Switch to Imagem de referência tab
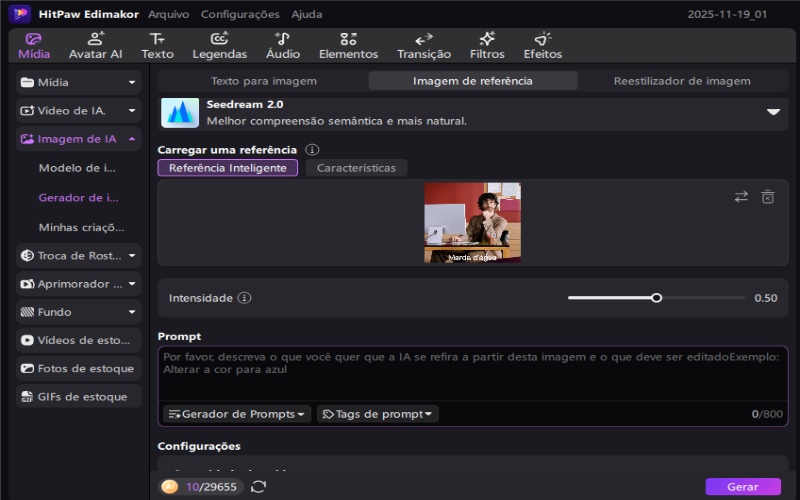 [x=472, y=81]
